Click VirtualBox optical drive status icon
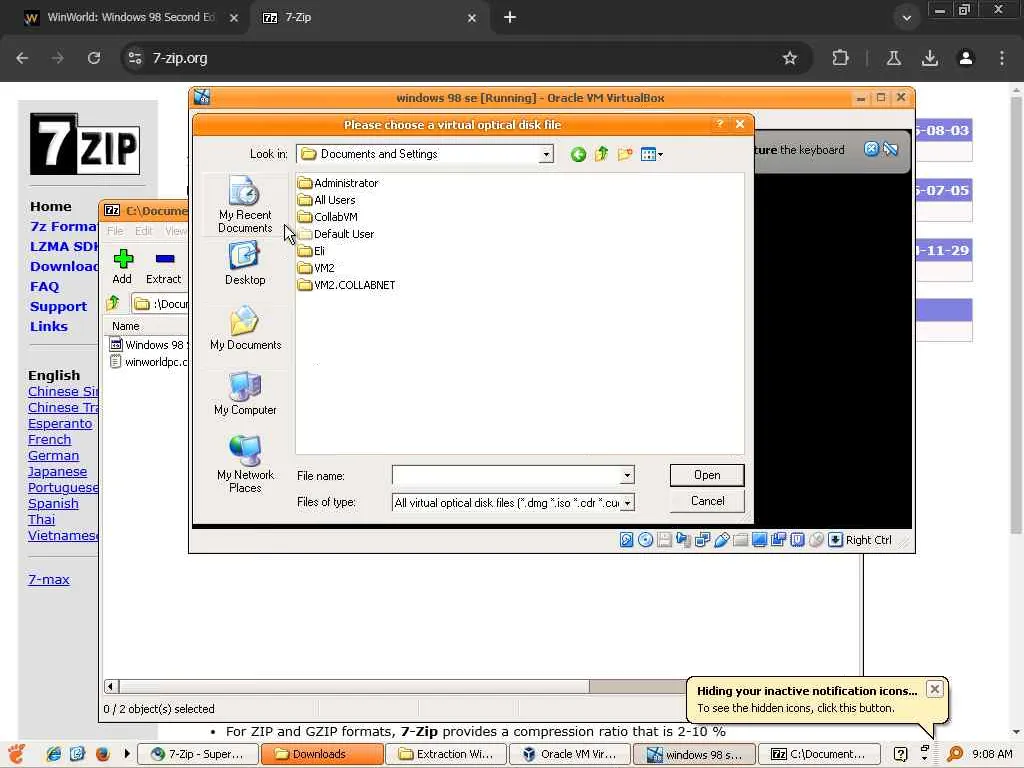Screen dimensions: 1024x768 point(645,539)
